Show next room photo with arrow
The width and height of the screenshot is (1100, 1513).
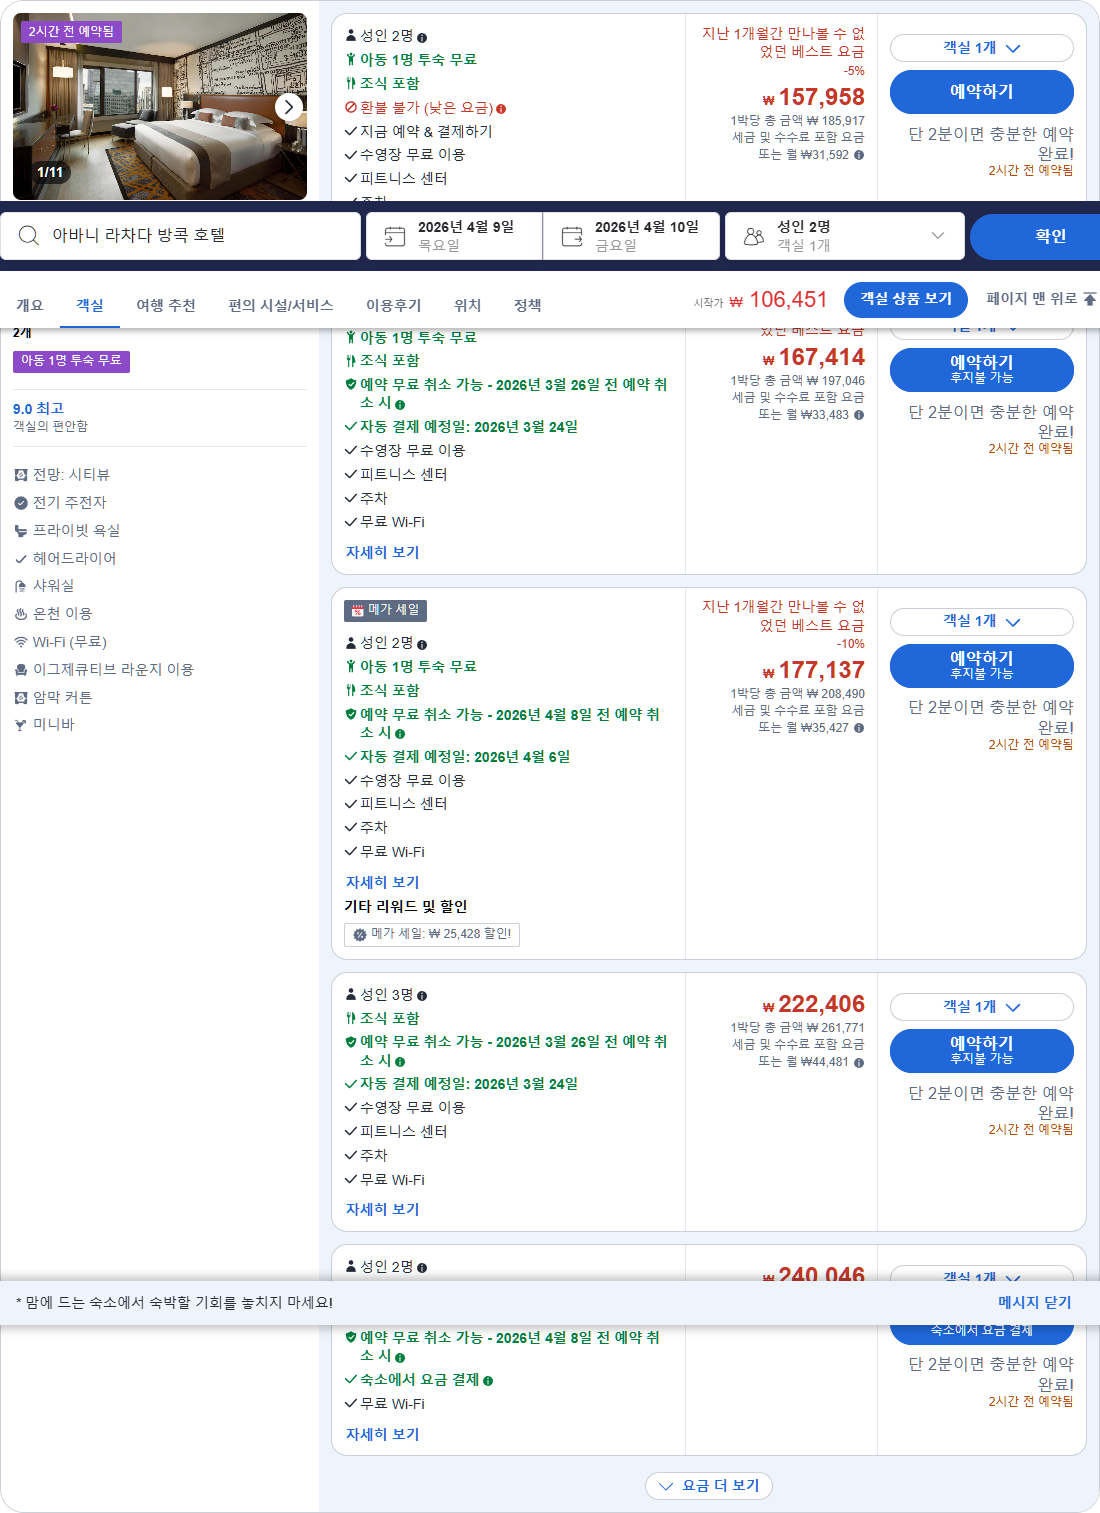click(x=289, y=106)
